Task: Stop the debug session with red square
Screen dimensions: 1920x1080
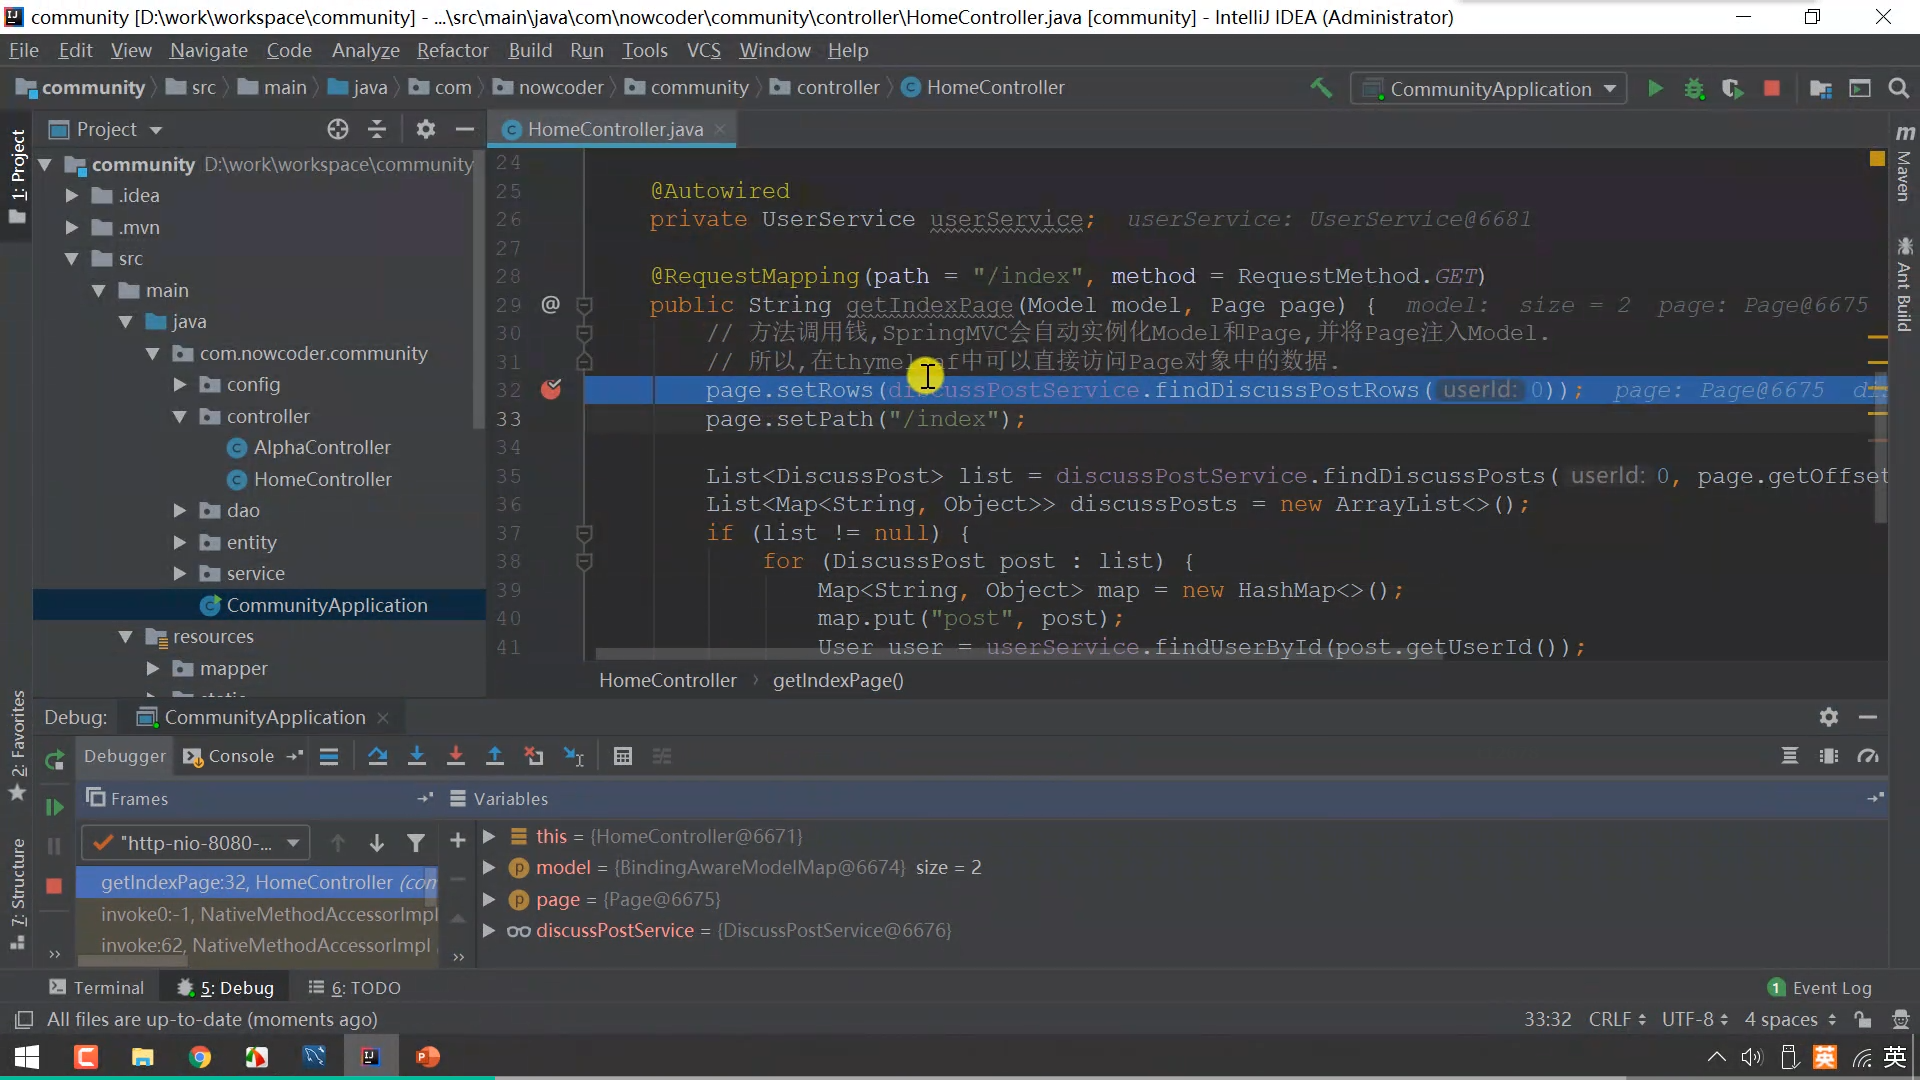Action: pos(54,885)
